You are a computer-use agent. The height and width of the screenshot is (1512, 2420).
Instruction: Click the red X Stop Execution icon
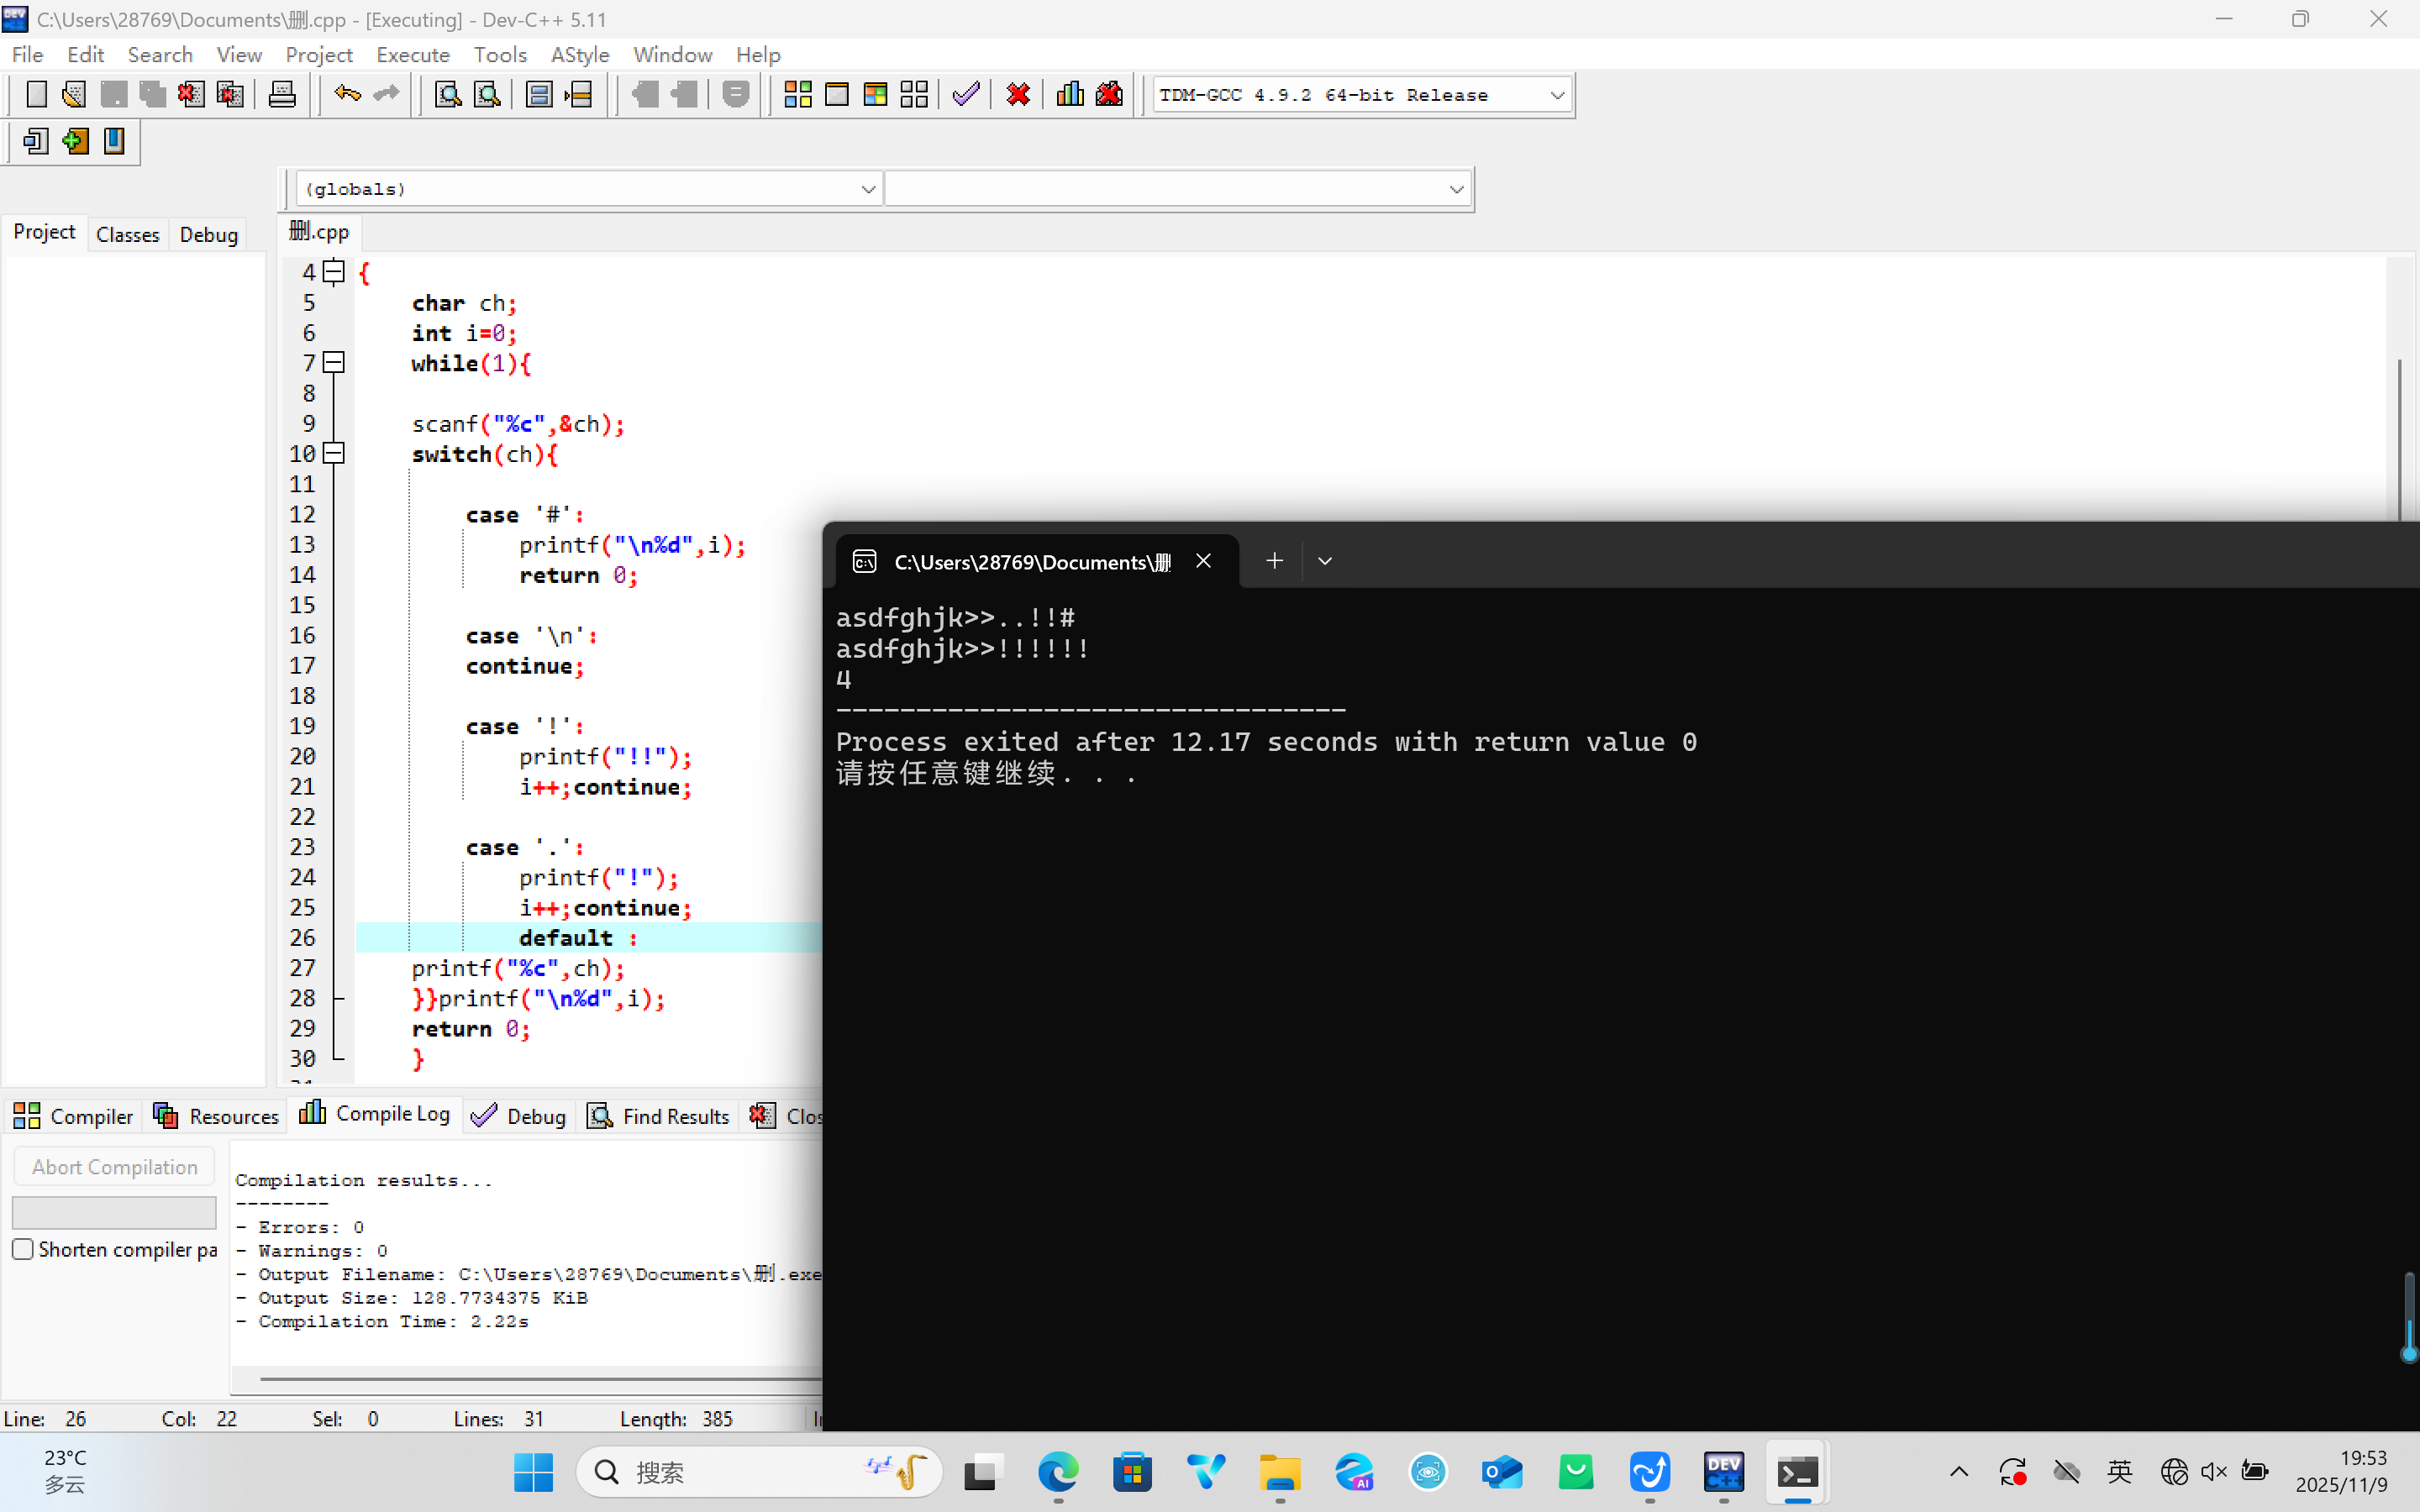coord(1018,95)
